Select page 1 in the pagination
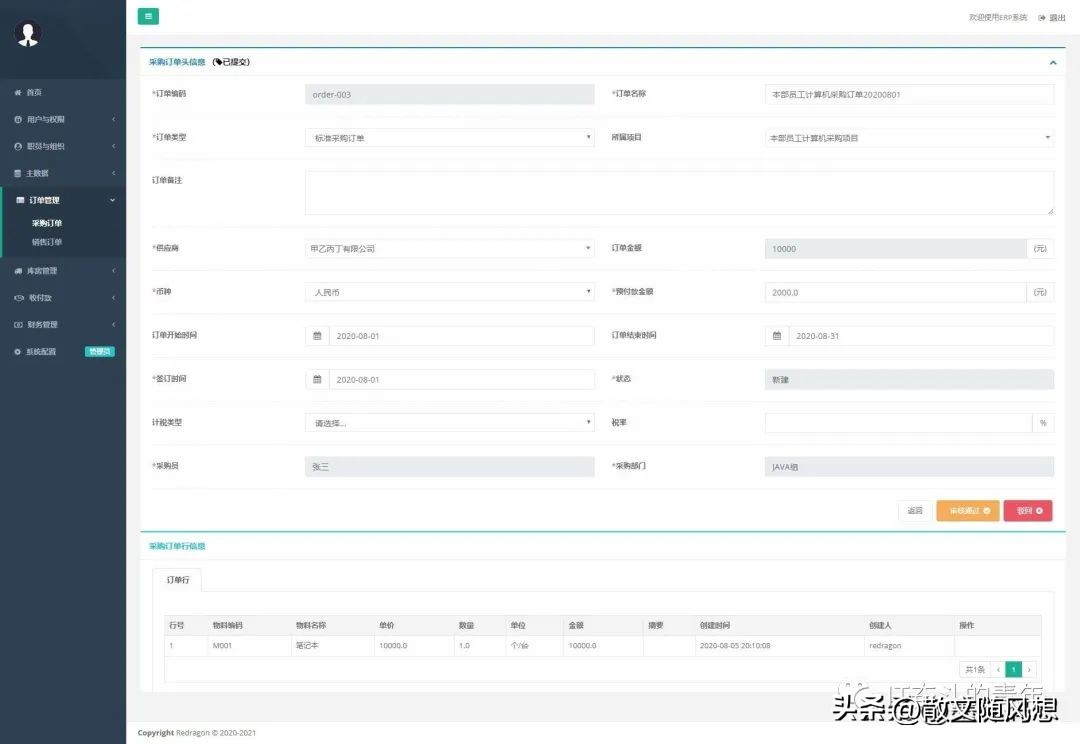 click(1013, 669)
